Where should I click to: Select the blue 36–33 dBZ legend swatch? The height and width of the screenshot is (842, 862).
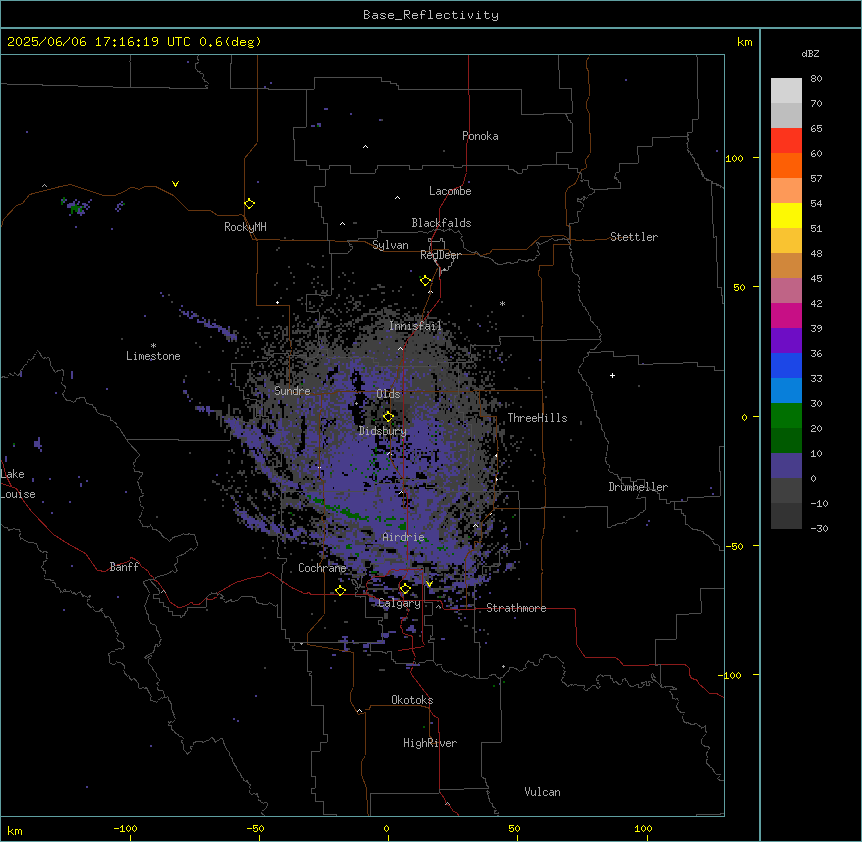[786, 366]
